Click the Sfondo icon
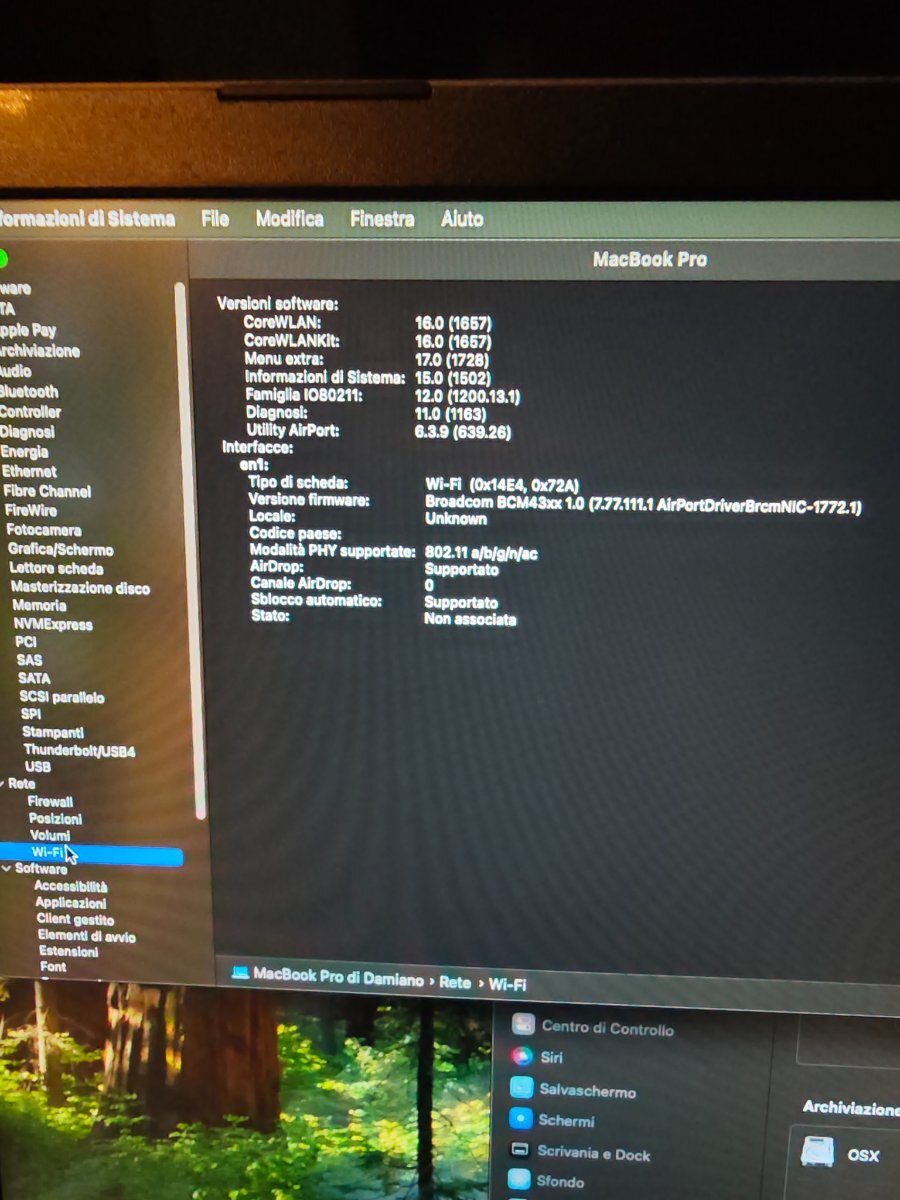The image size is (900, 1200). 519,1180
